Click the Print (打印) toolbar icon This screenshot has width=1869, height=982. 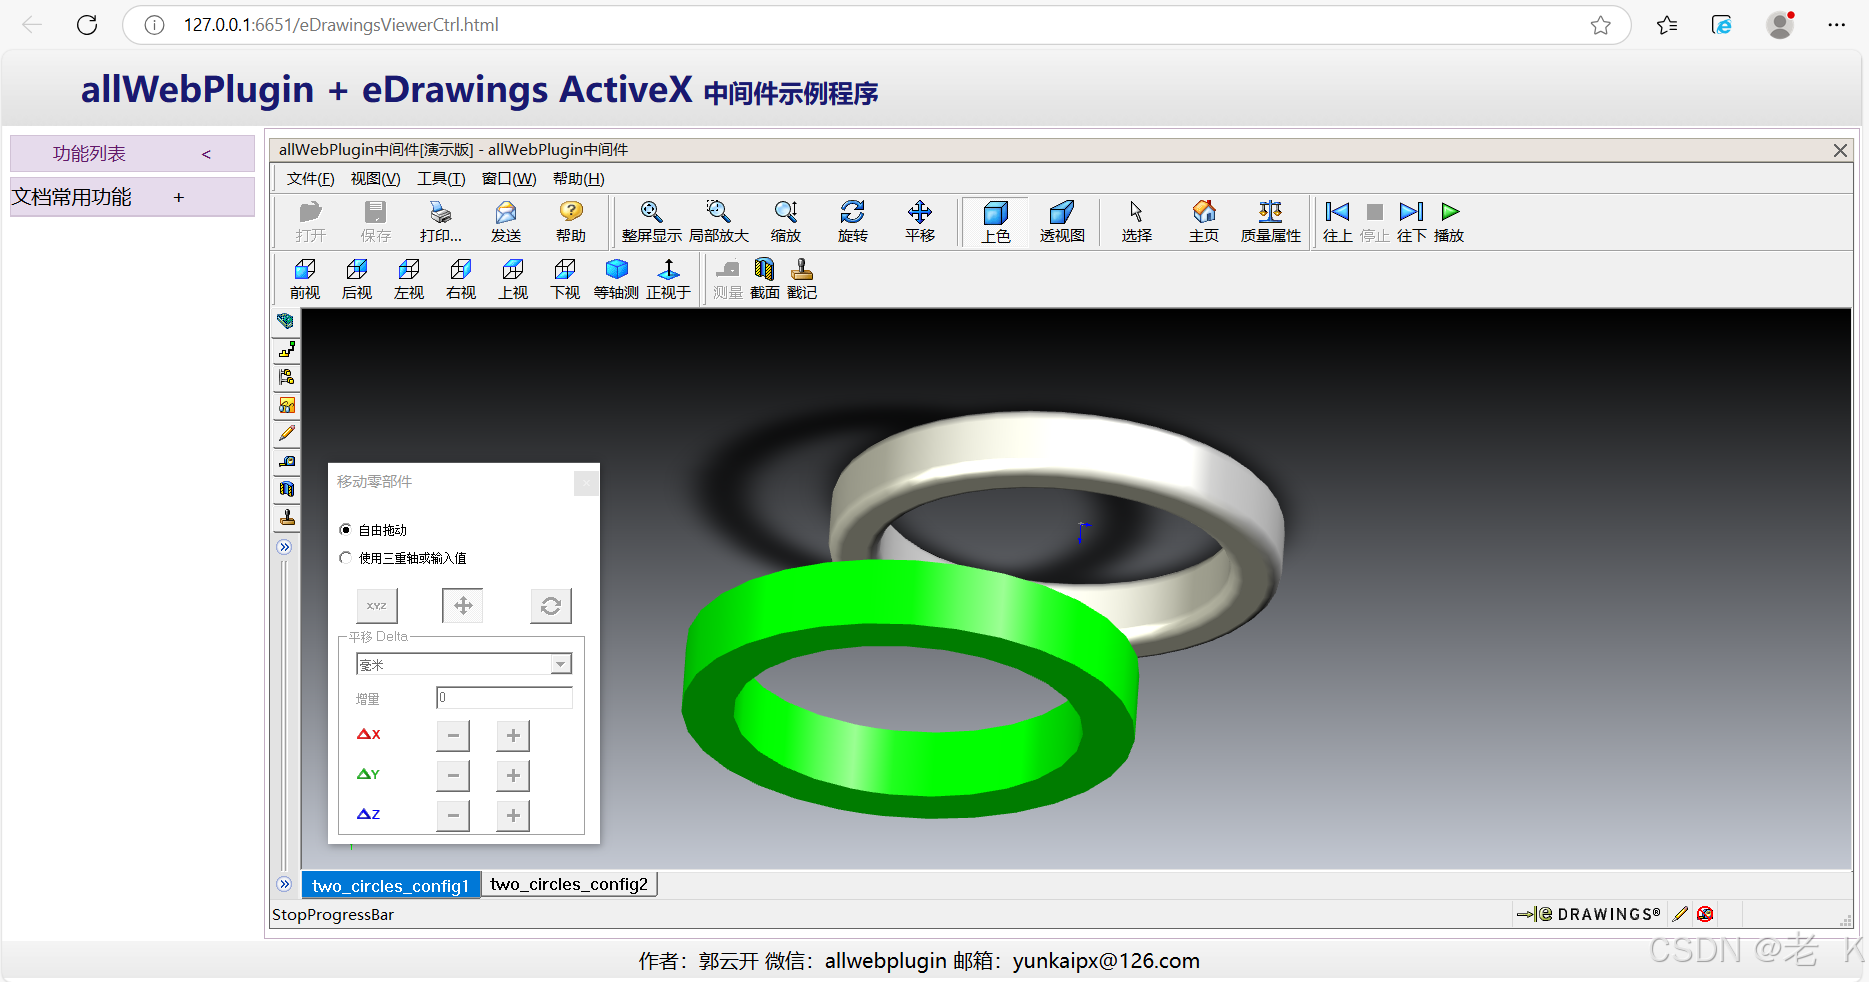point(440,221)
